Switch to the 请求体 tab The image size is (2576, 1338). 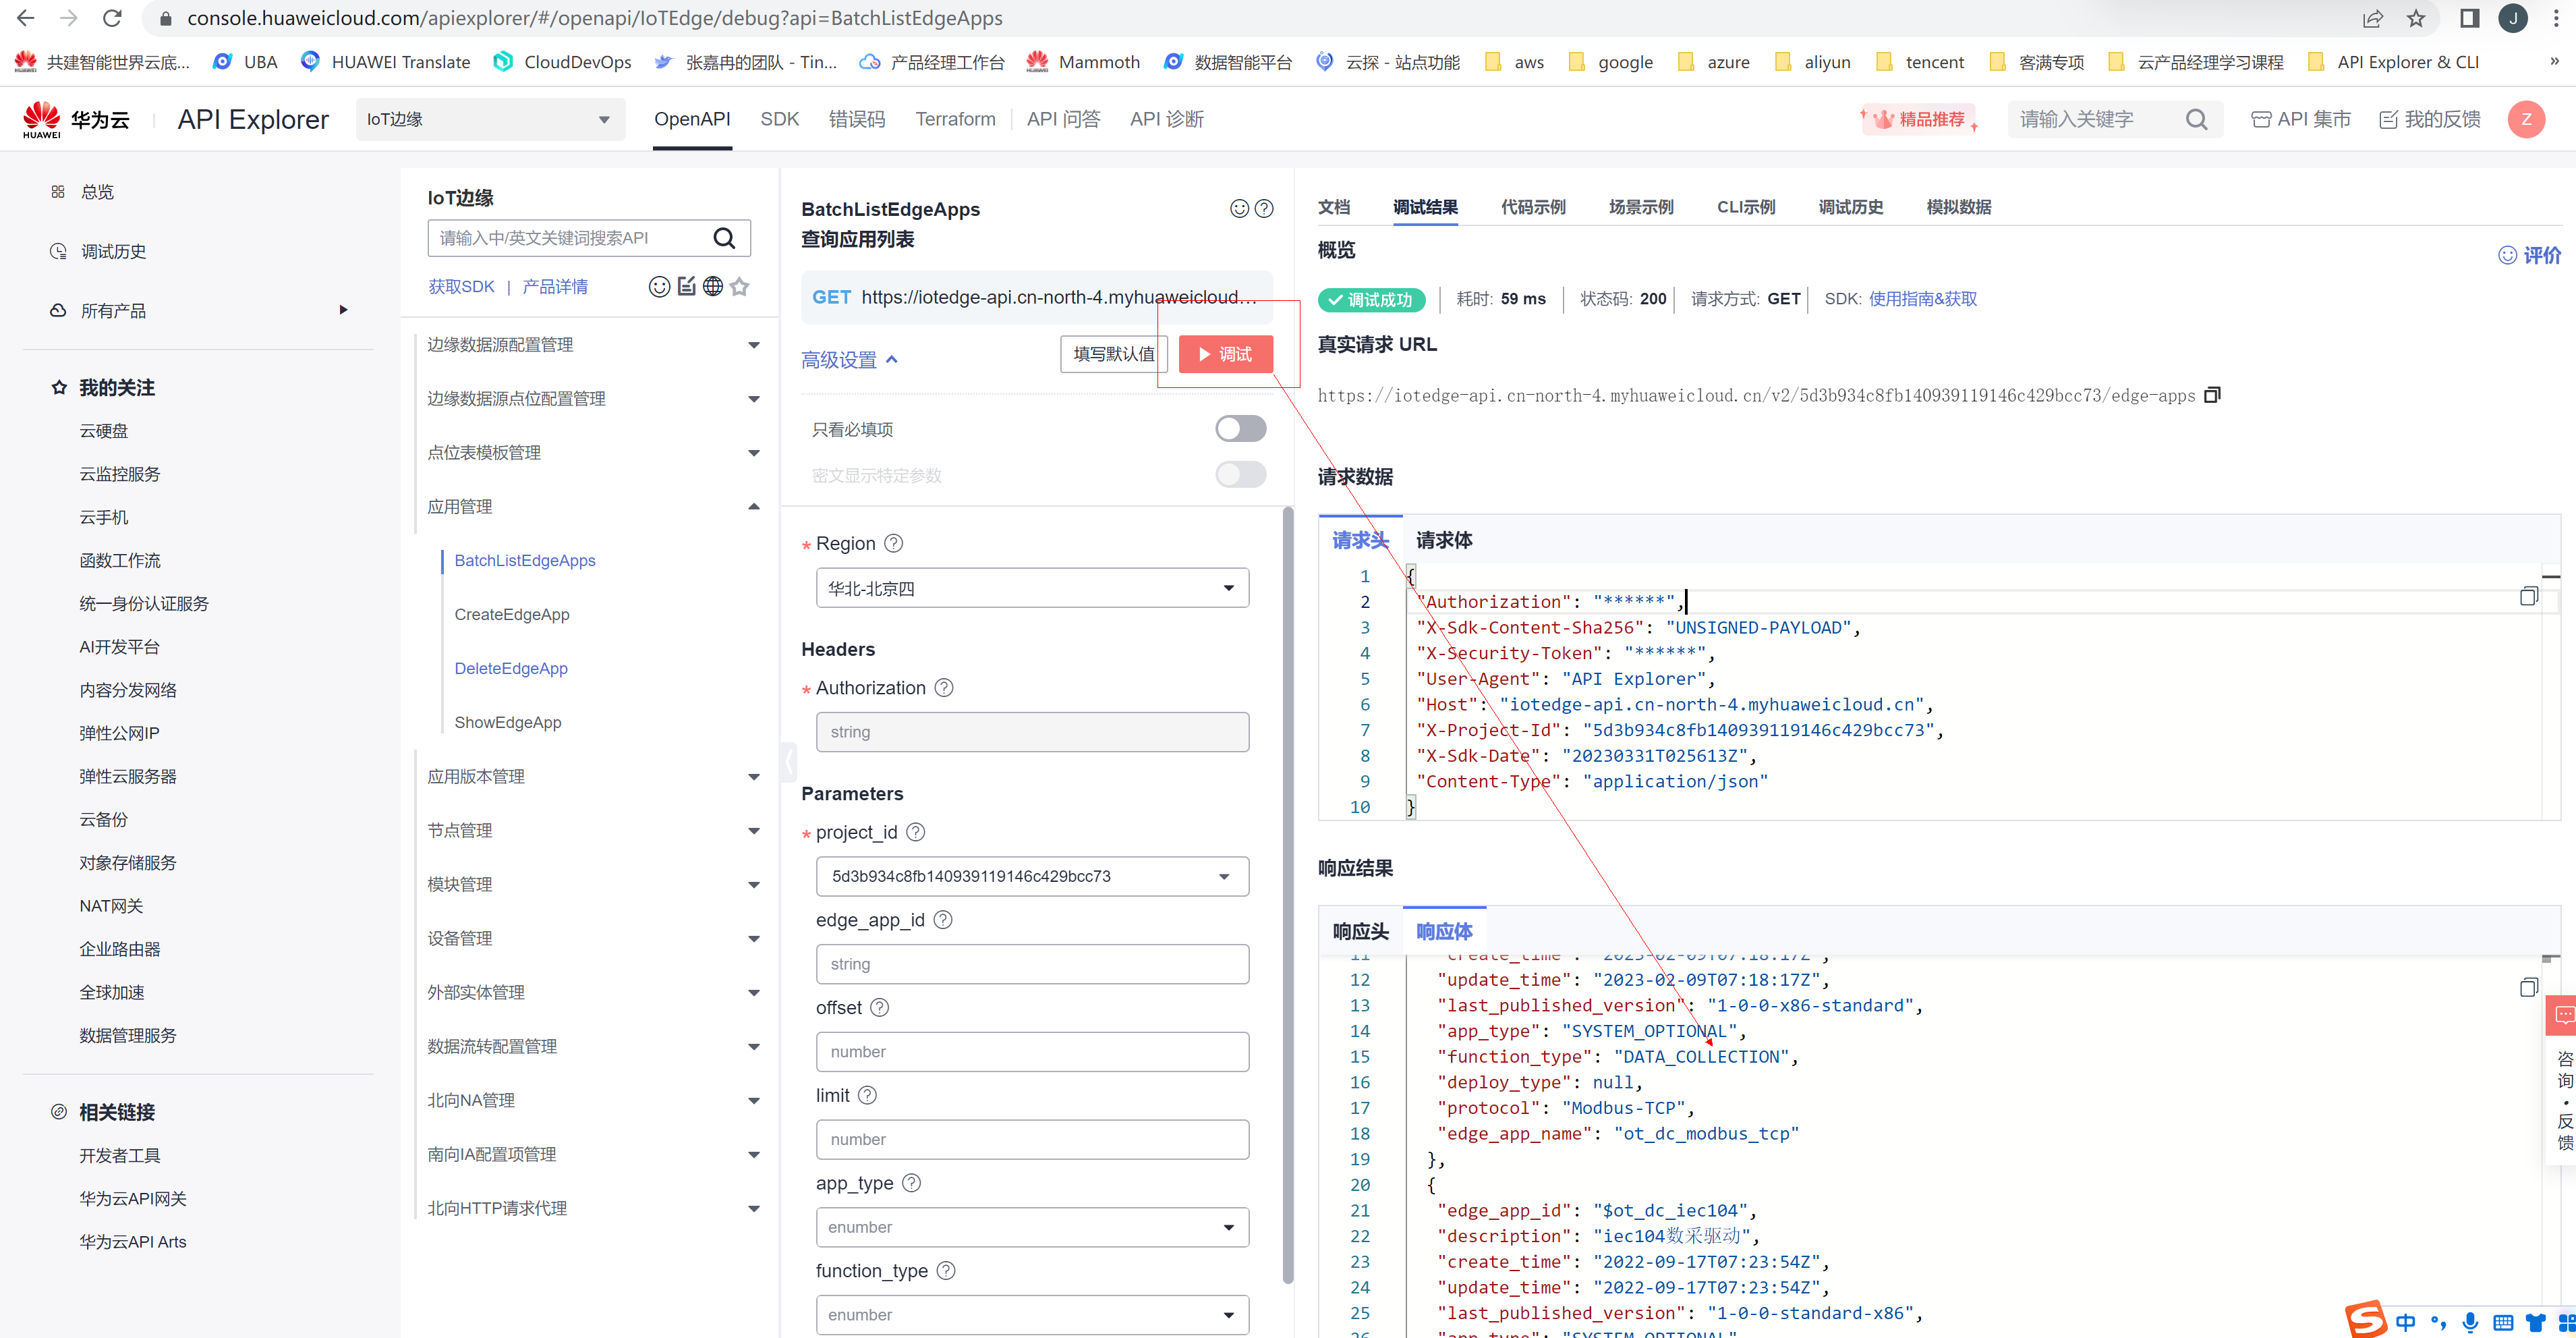pos(1443,541)
